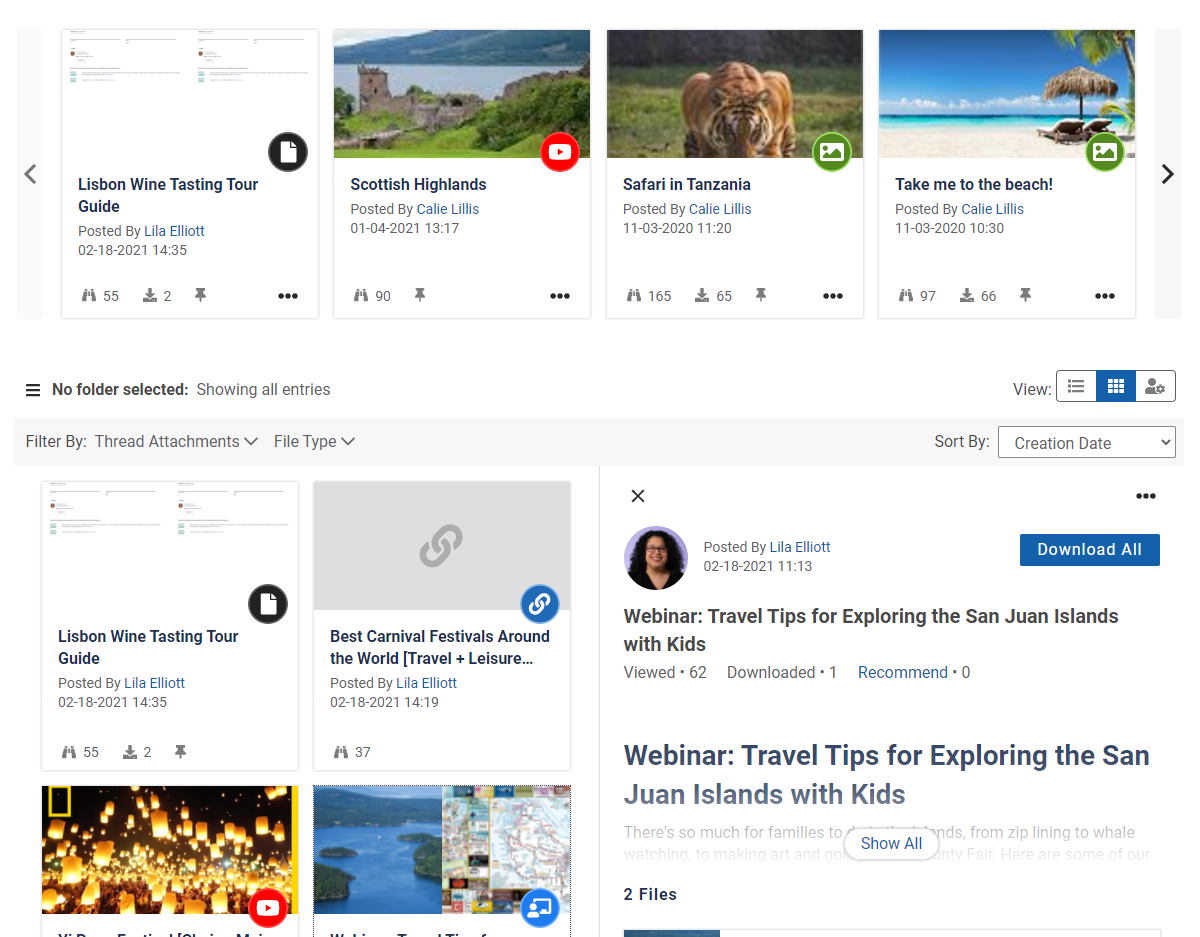Advance carousel with the next arrow
1200x937 pixels.
coord(1167,174)
